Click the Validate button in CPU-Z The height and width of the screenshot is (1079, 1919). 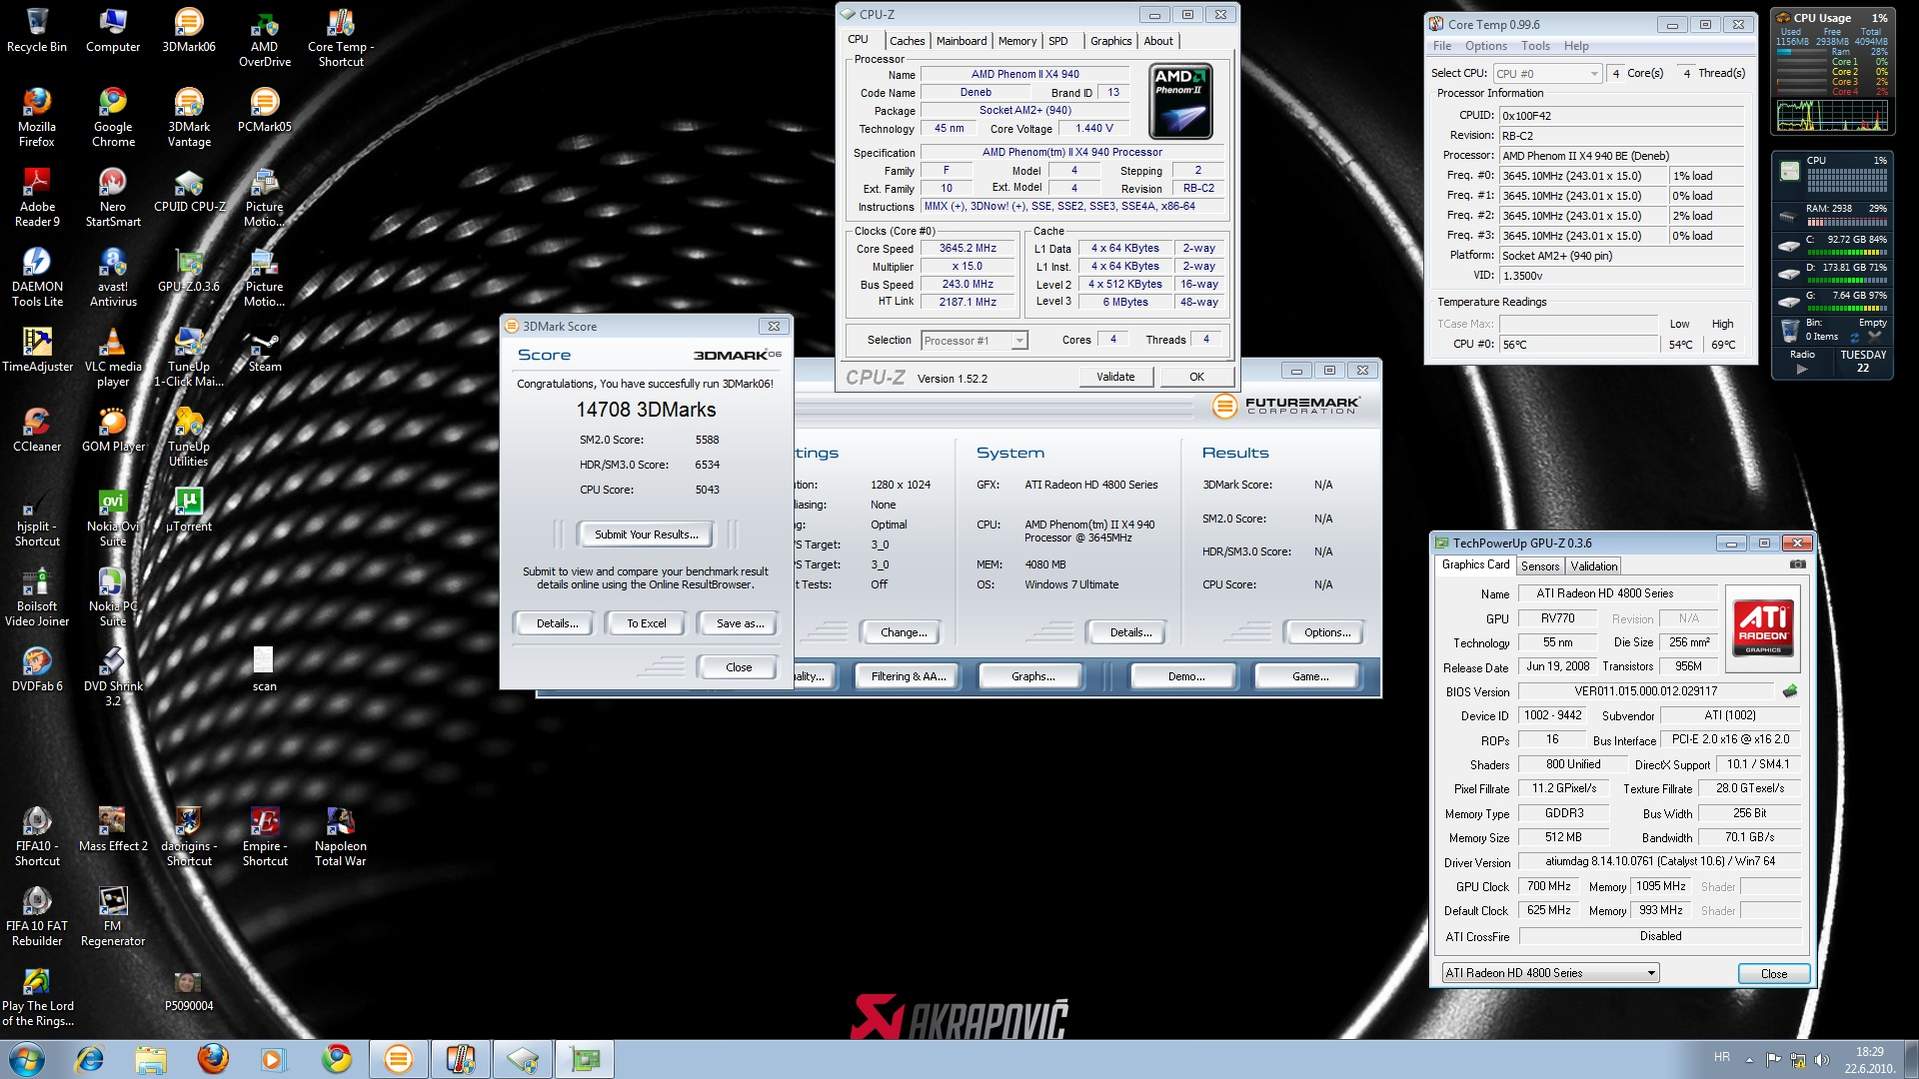pyautogui.click(x=1115, y=377)
